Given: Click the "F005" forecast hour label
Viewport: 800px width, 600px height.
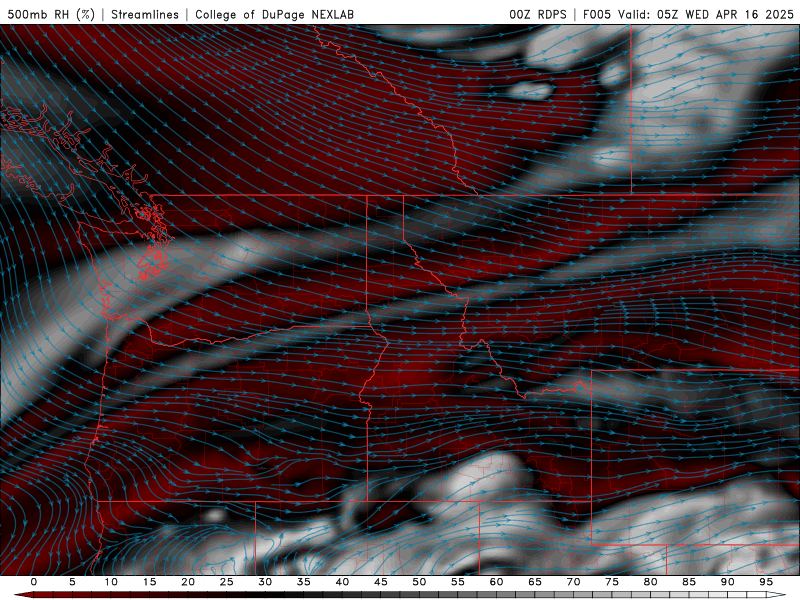Looking at the screenshot, I should click(597, 14).
